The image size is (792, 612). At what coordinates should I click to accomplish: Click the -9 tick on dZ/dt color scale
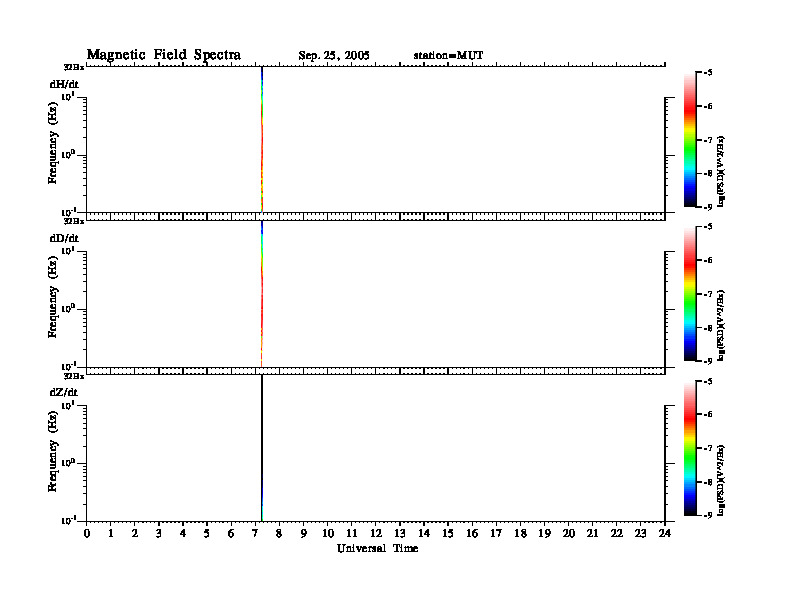pos(708,515)
